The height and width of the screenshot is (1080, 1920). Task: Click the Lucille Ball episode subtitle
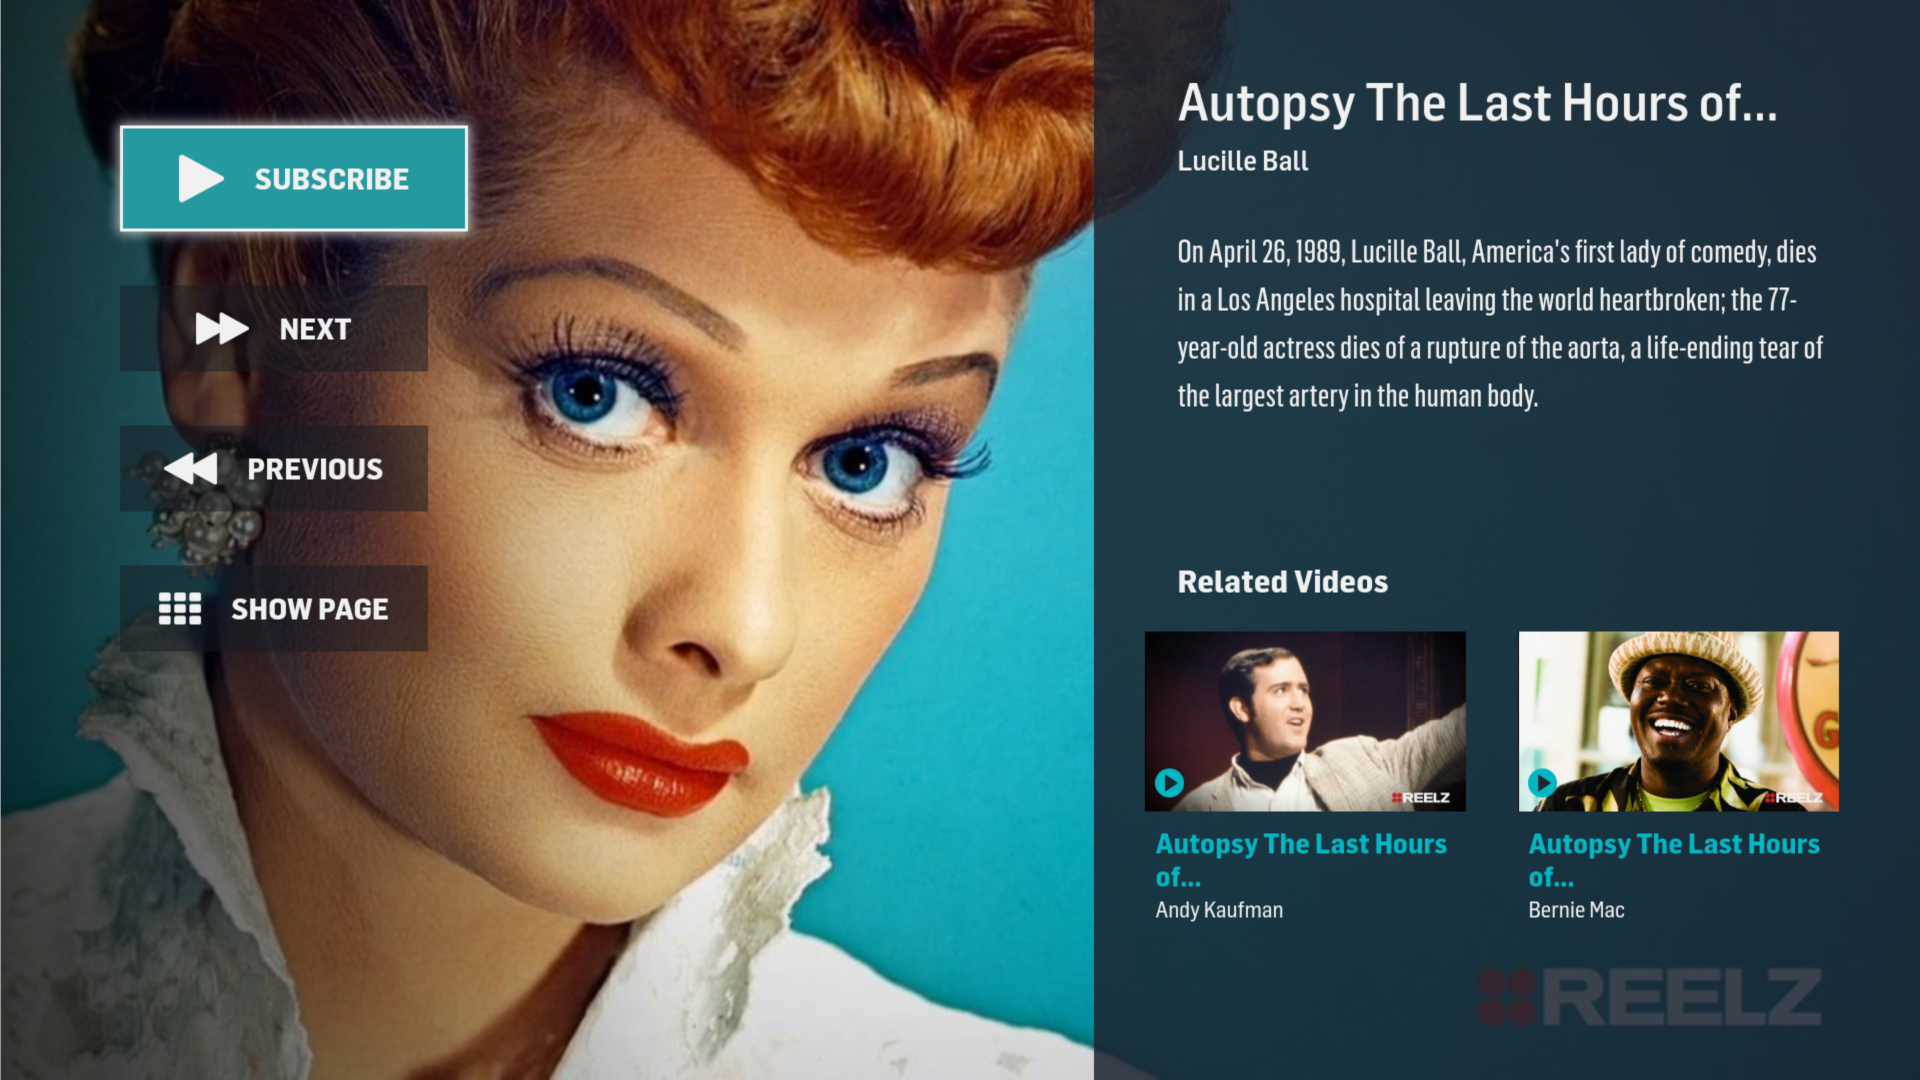[x=1243, y=161]
